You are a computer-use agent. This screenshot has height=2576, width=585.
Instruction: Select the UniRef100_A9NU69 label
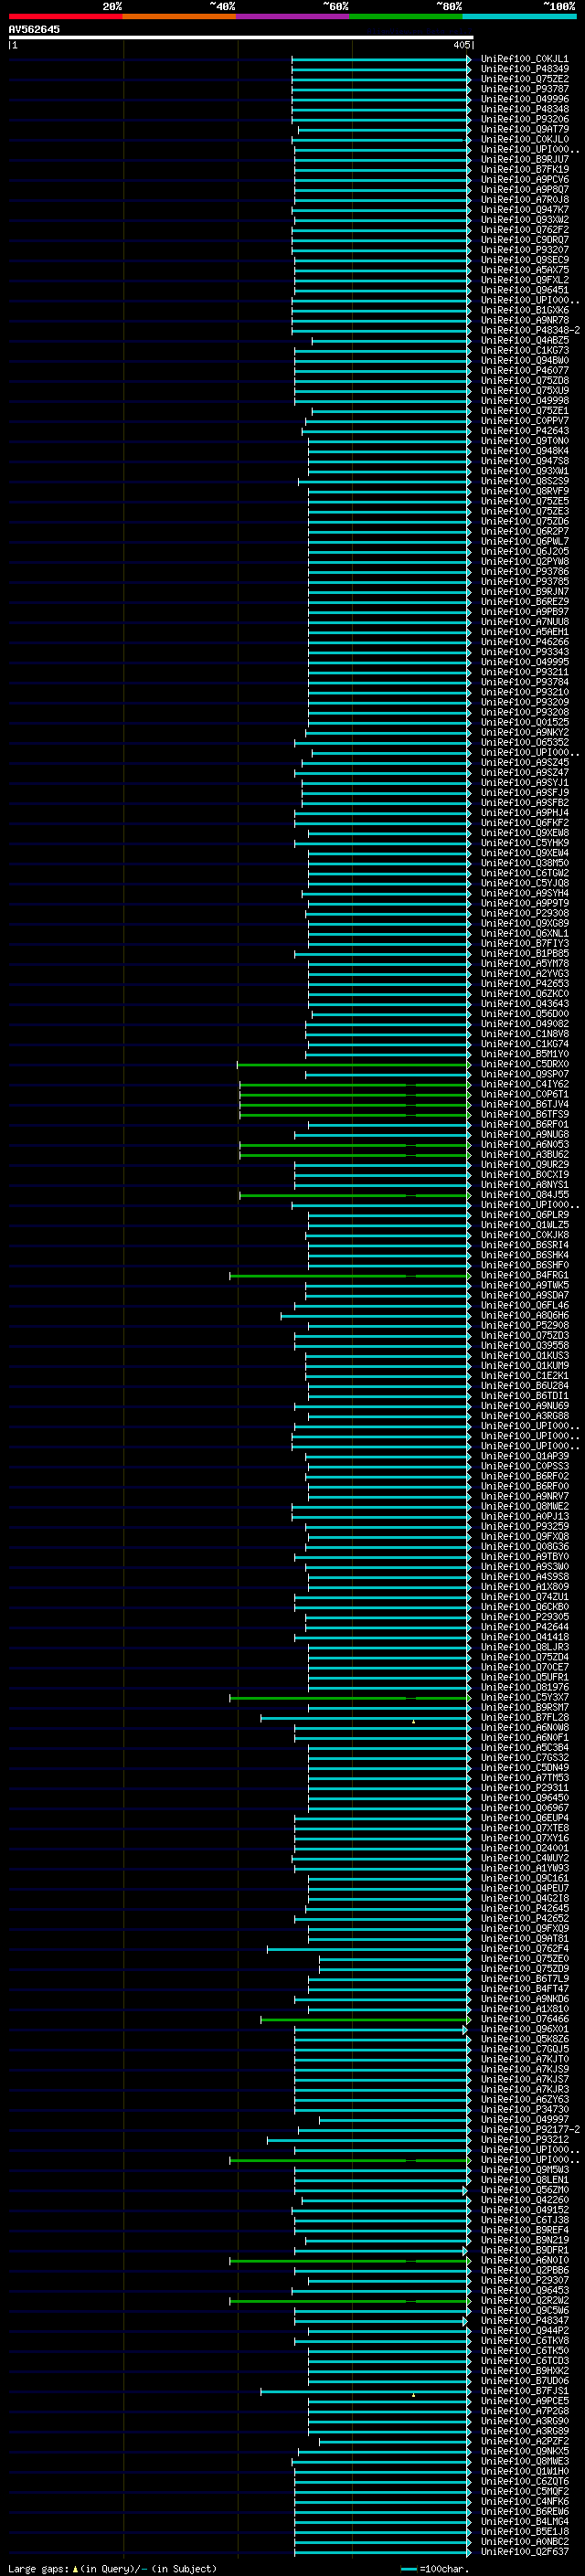pyautogui.click(x=524, y=1406)
